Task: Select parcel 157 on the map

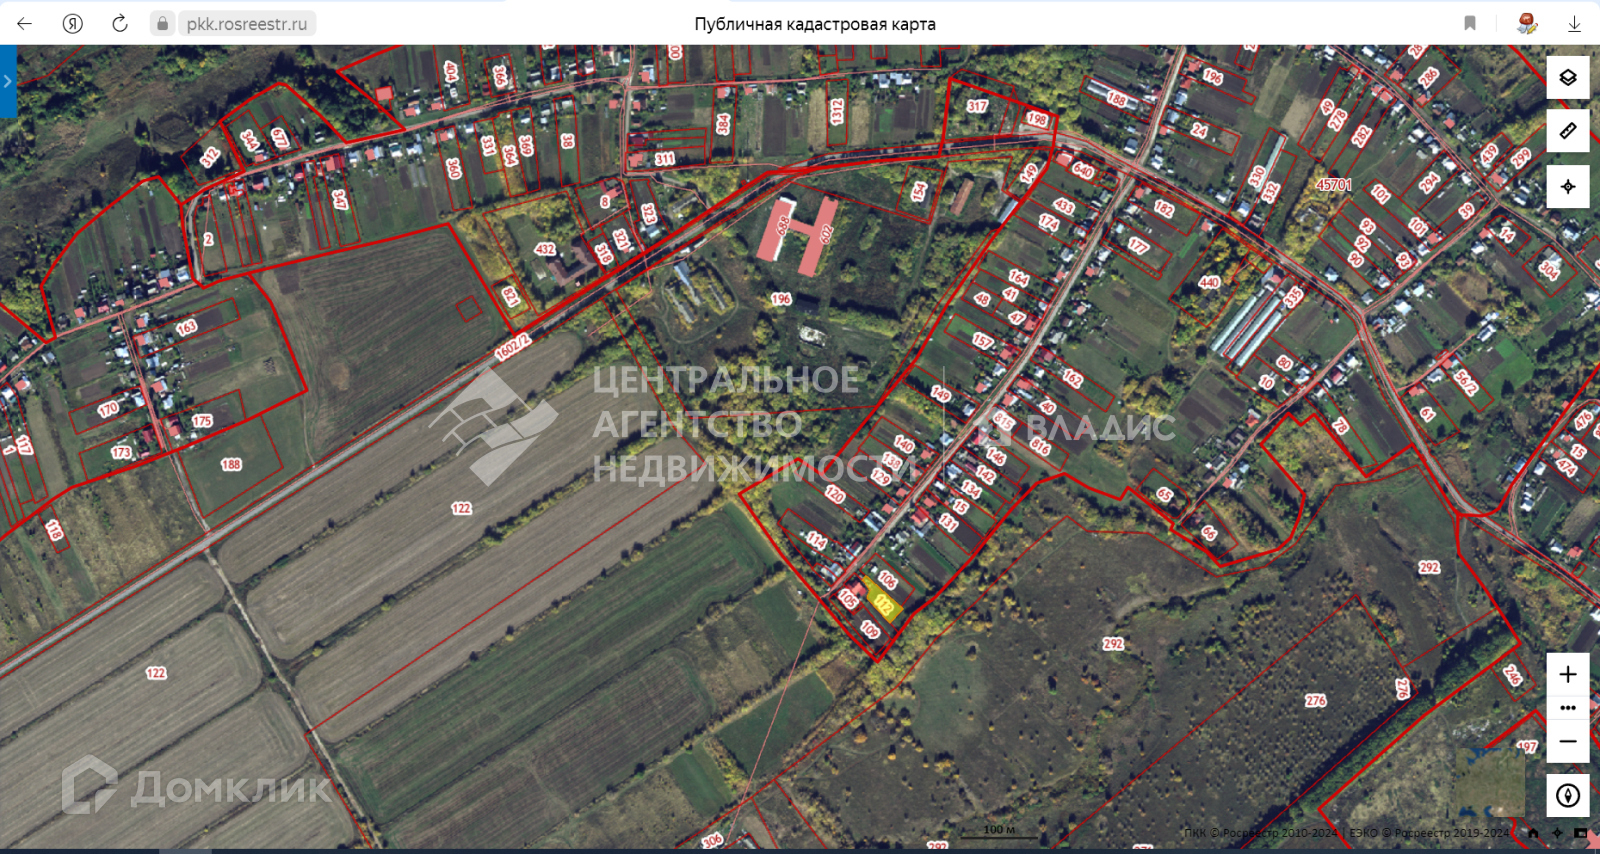Action: coord(983,341)
